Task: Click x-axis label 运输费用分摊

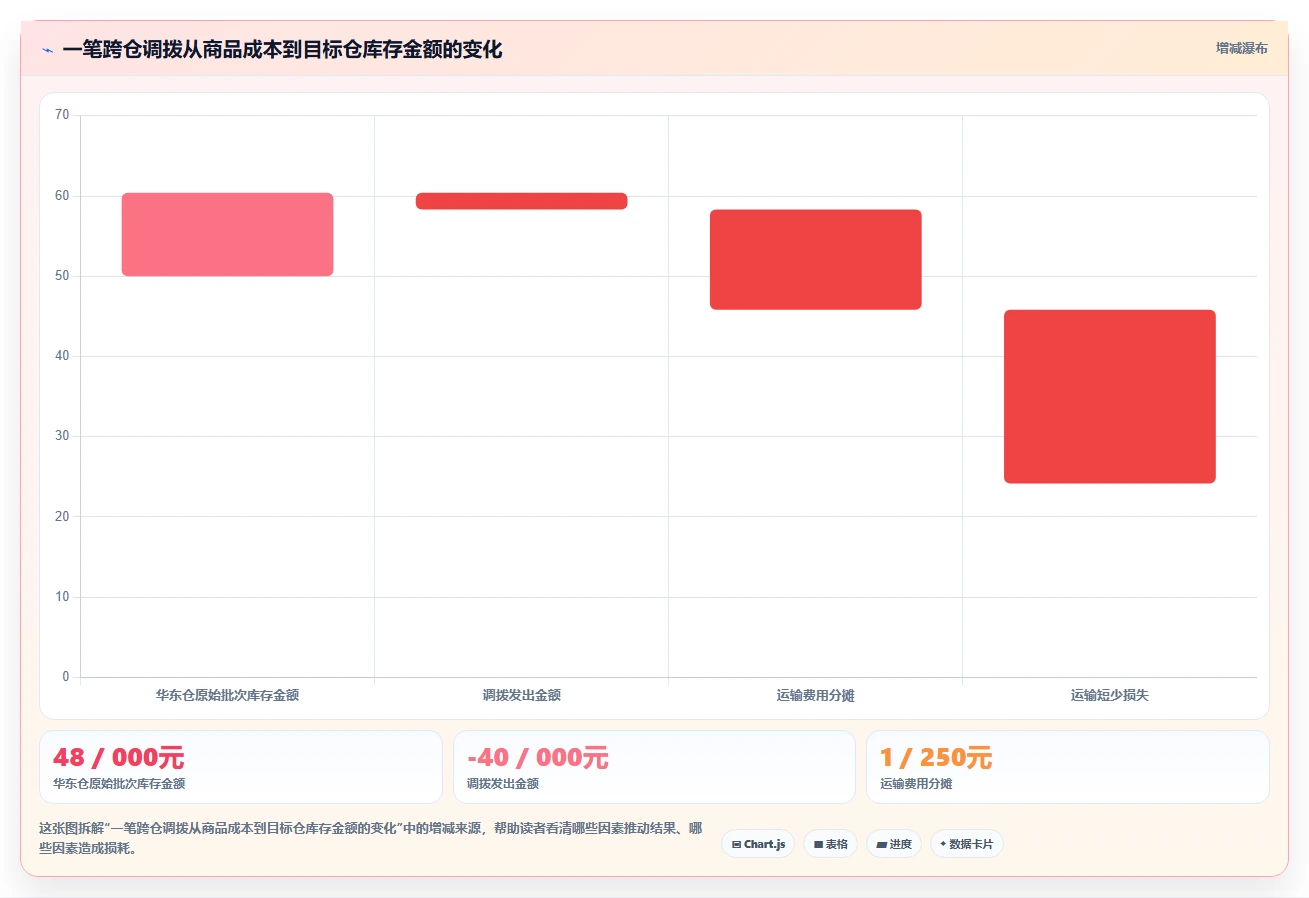Action: pyautogui.click(x=815, y=695)
